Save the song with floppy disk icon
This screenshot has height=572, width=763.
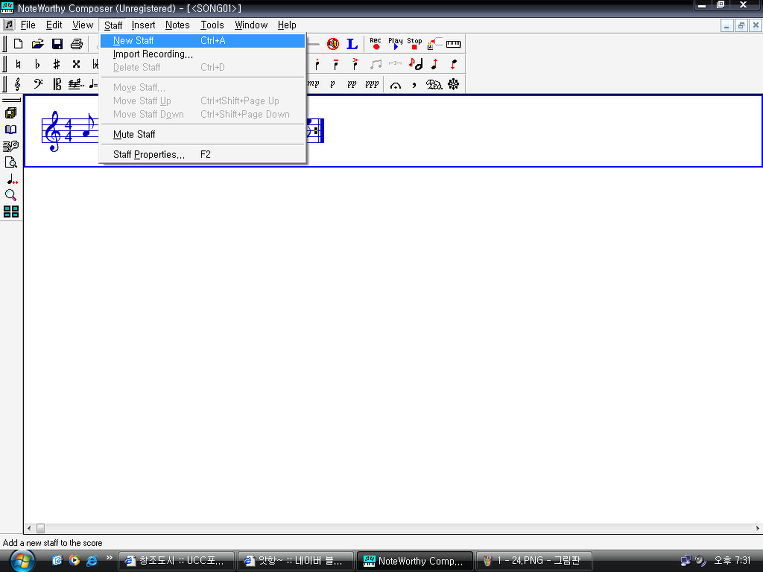57,44
